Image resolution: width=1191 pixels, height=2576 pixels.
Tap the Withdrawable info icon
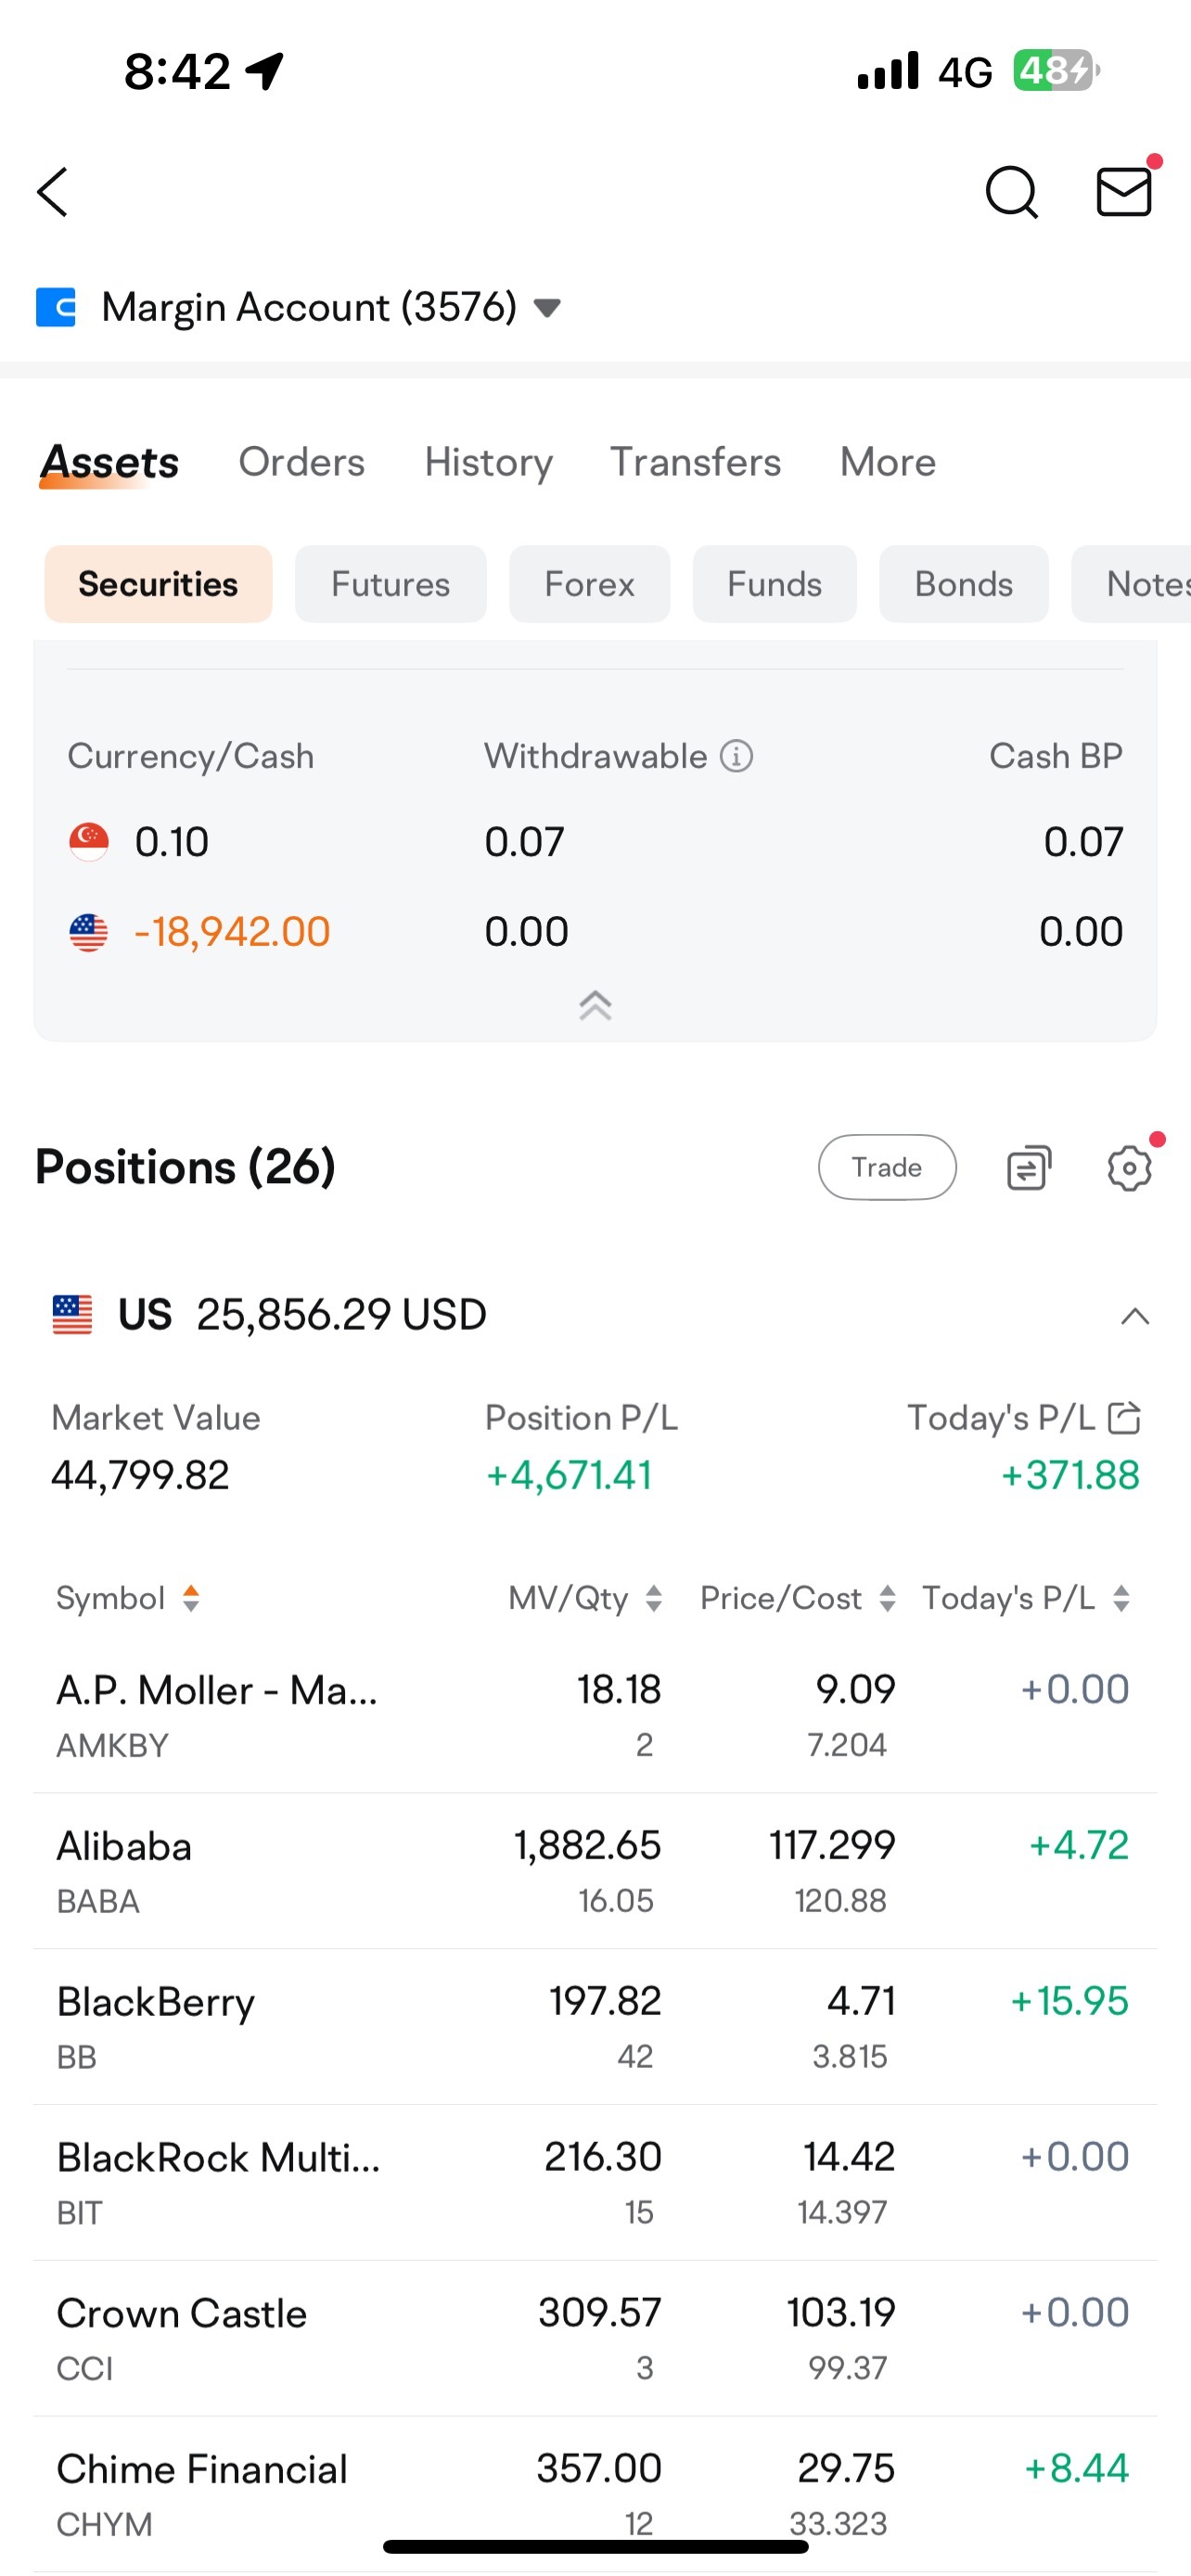[x=737, y=756]
